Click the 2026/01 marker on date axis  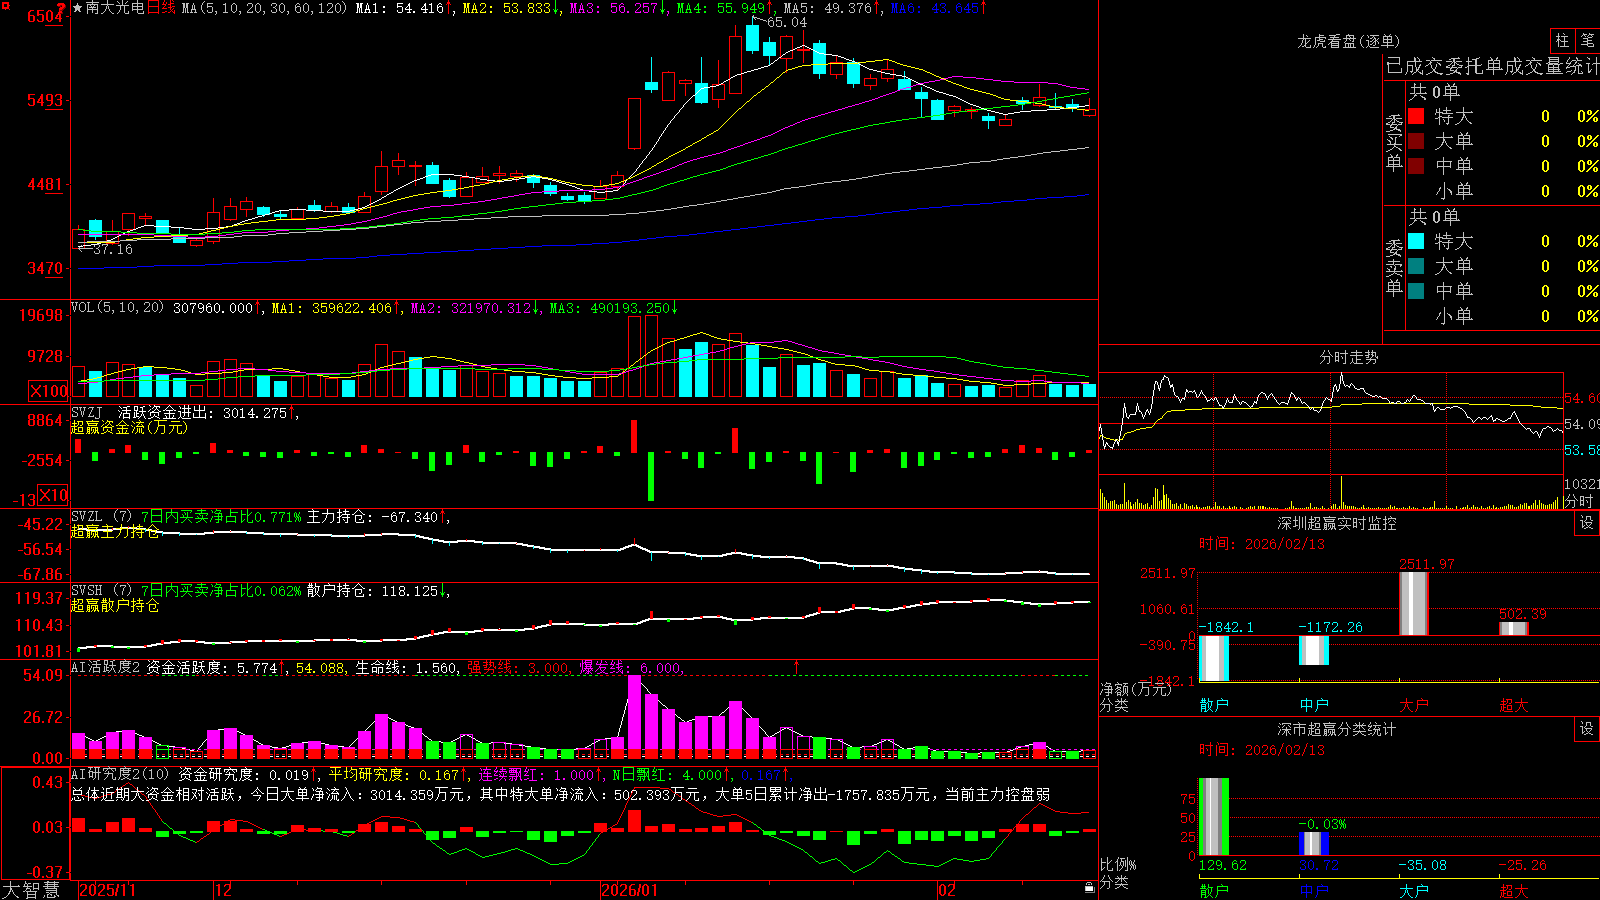coord(629,890)
